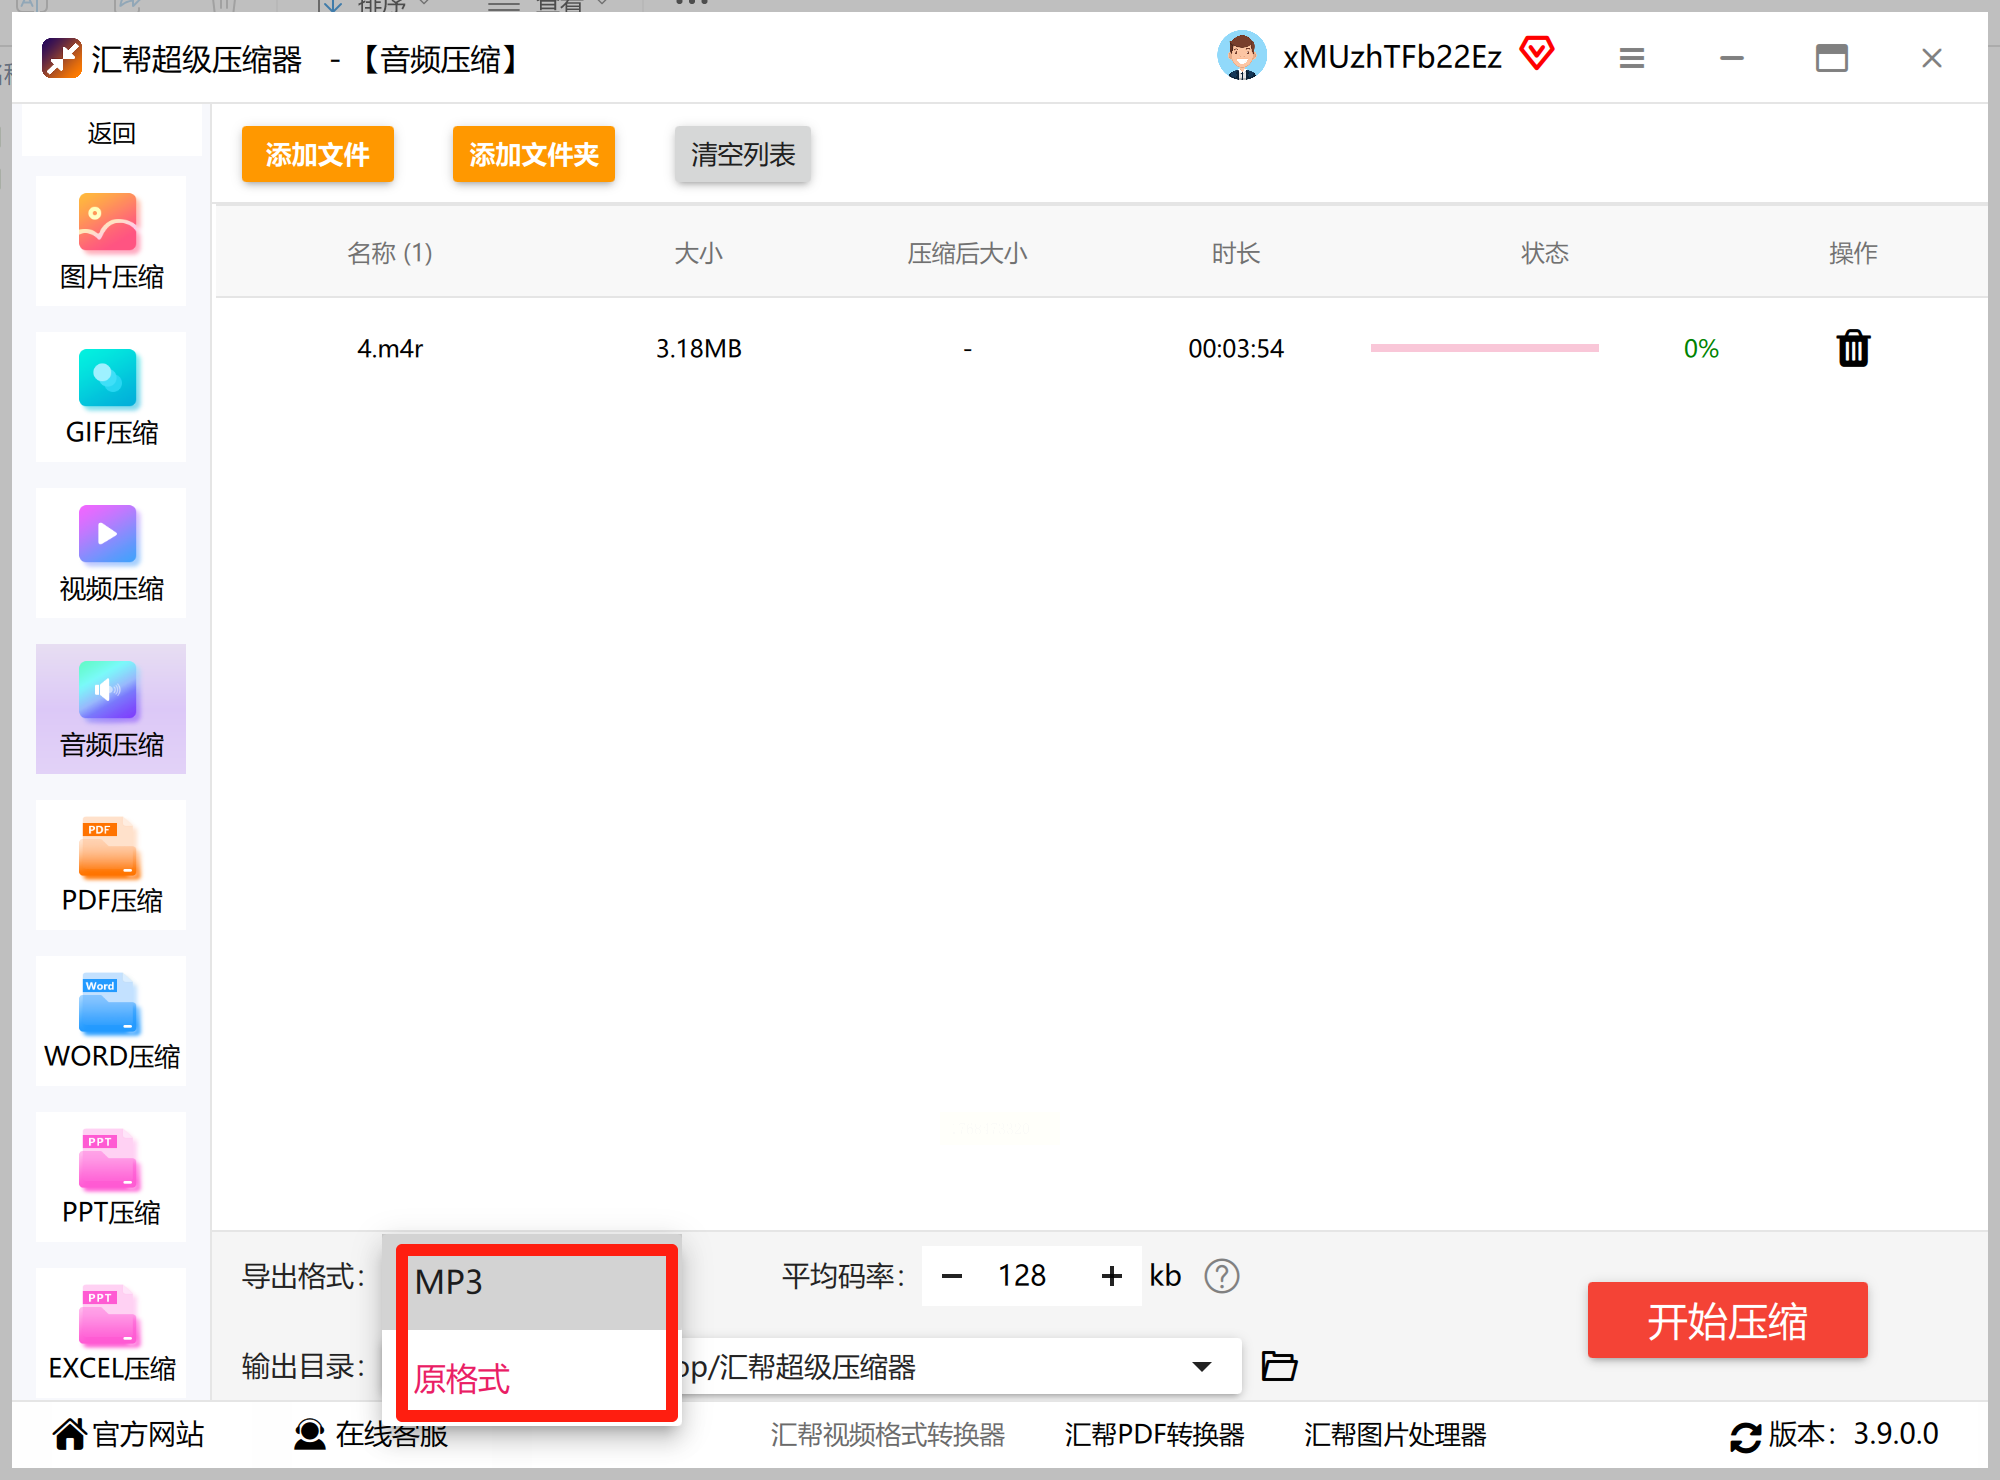The height and width of the screenshot is (1480, 2000).
Task: Select the 音频压缩 audio compression module
Action: [111, 709]
